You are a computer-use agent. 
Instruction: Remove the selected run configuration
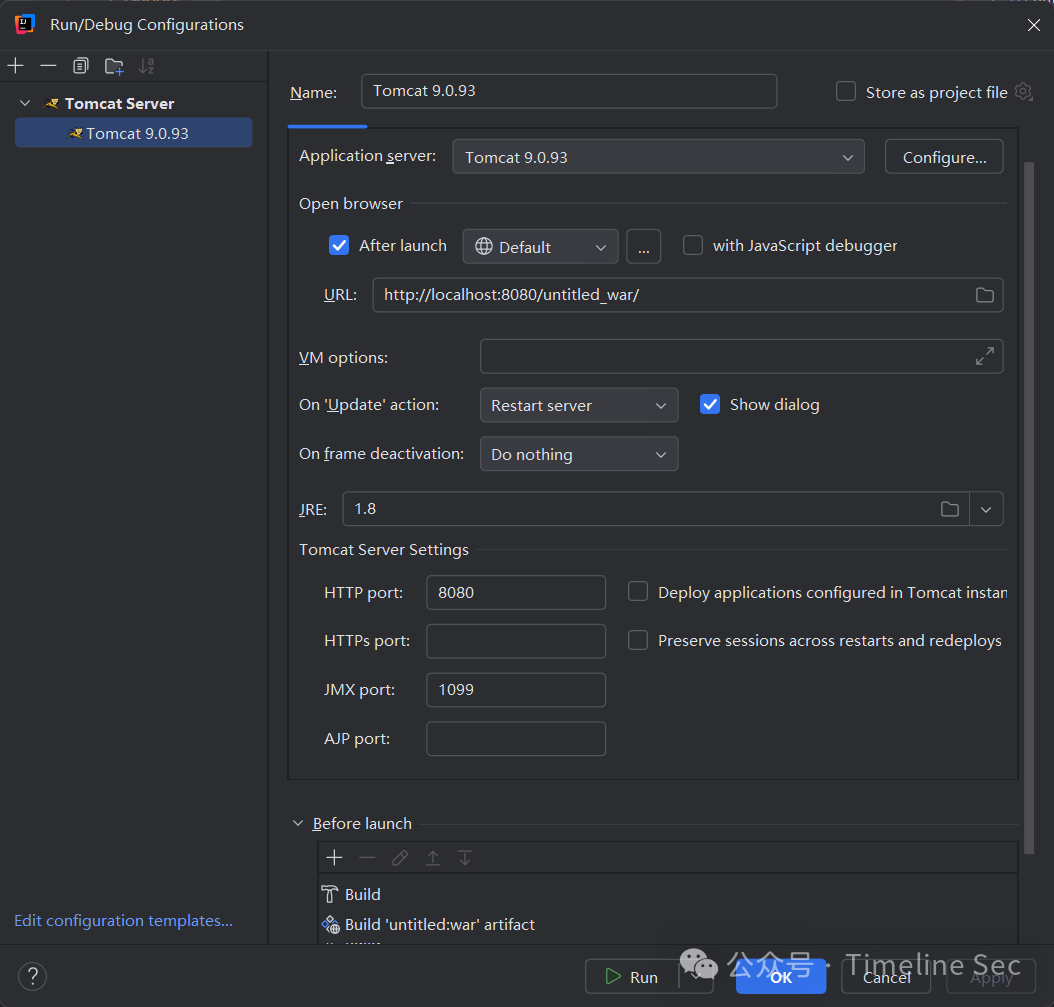48,66
